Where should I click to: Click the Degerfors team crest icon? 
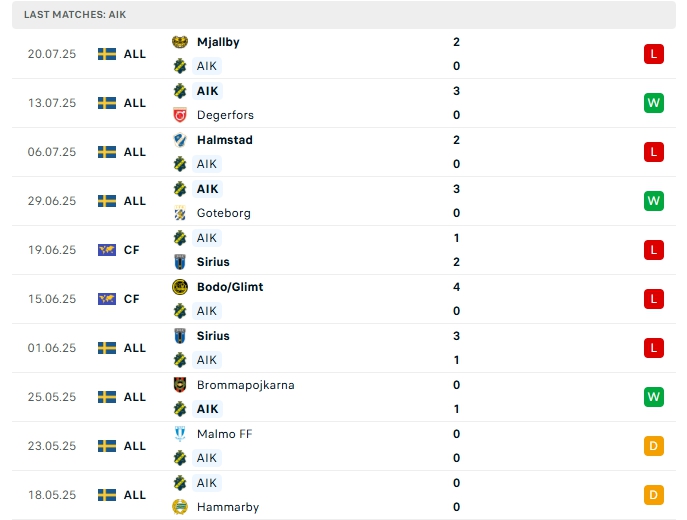click(x=180, y=115)
